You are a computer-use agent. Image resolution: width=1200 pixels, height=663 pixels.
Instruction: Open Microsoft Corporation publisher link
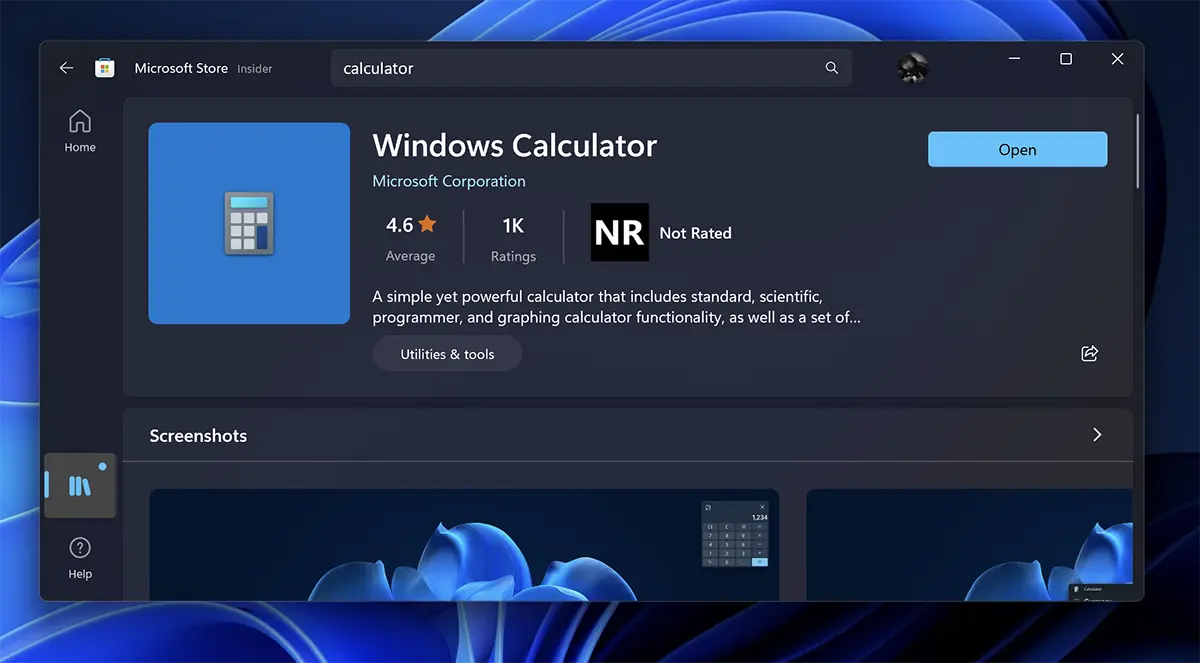pyautogui.click(x=449, y=181)
